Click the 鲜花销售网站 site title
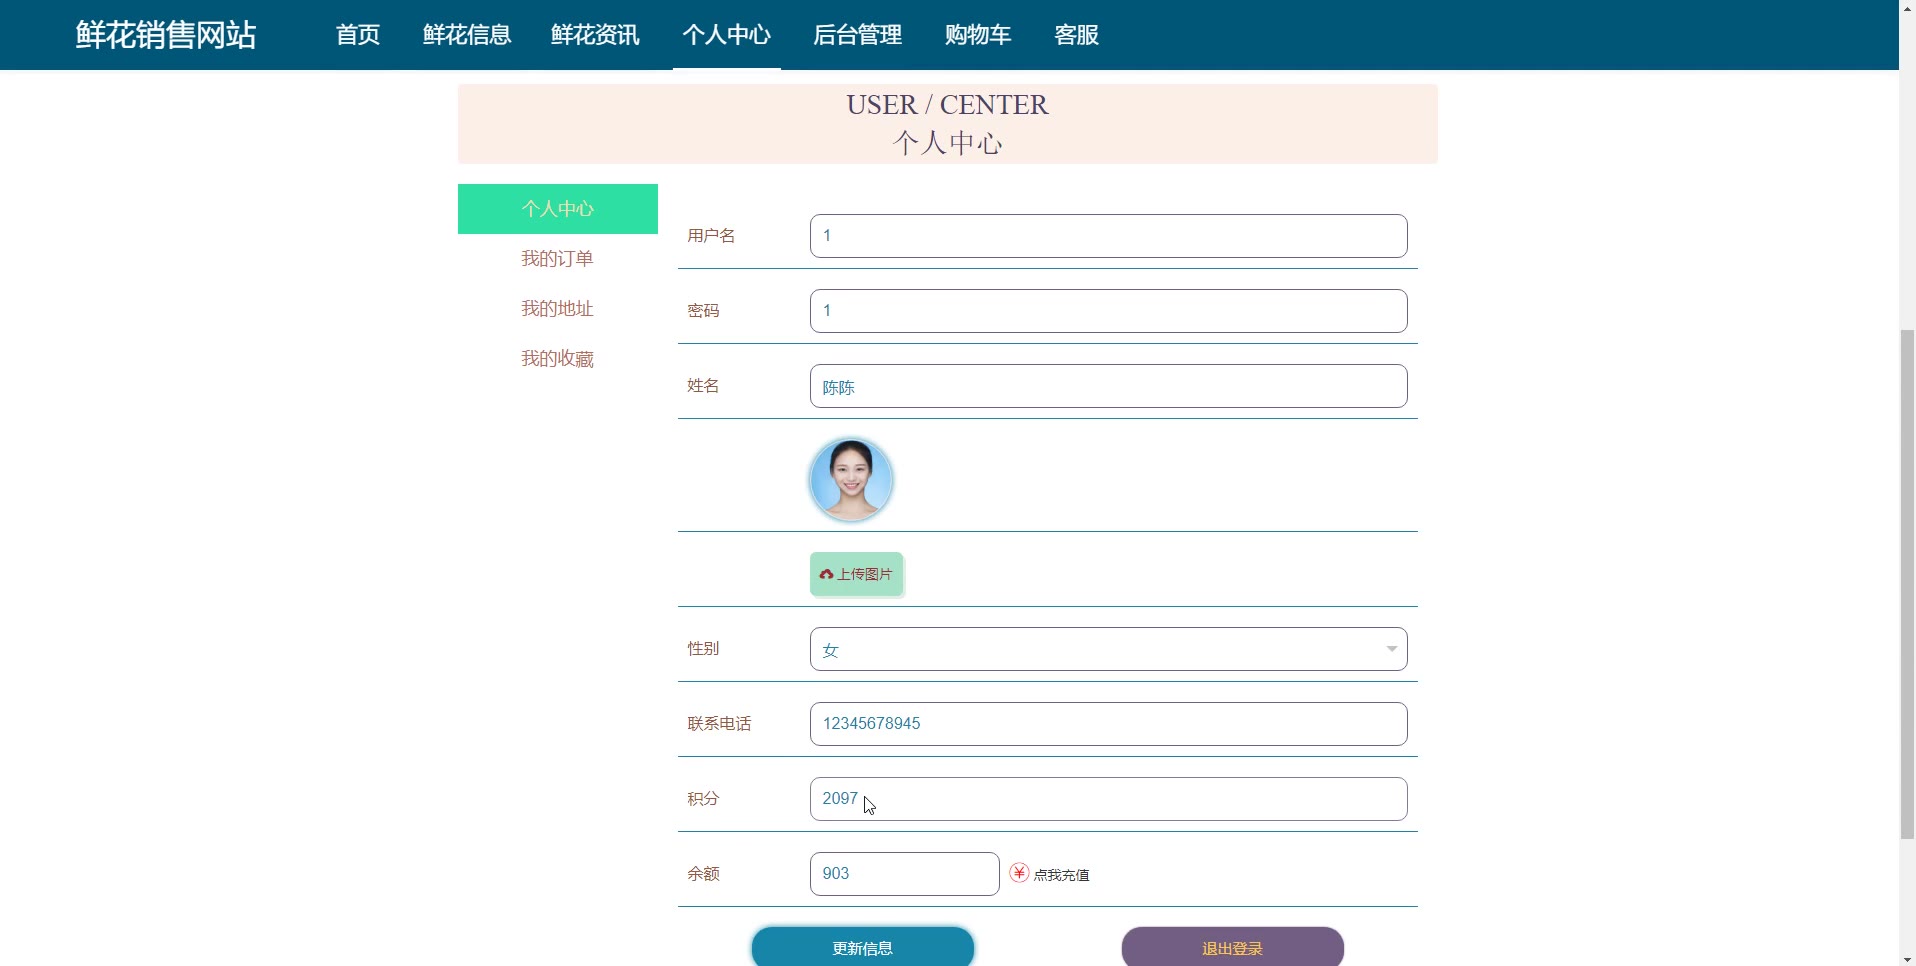Viewport: 1916px width, 966px height. [x=166, y=35]
